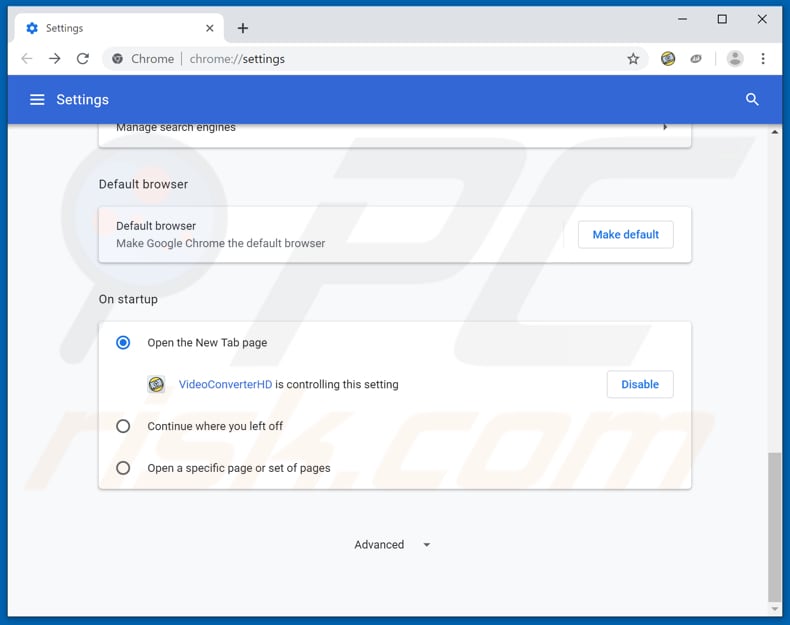Open the VideoConverterHD extension toolbar icon
The image size is (790, 625).
[x=668, y=59]
